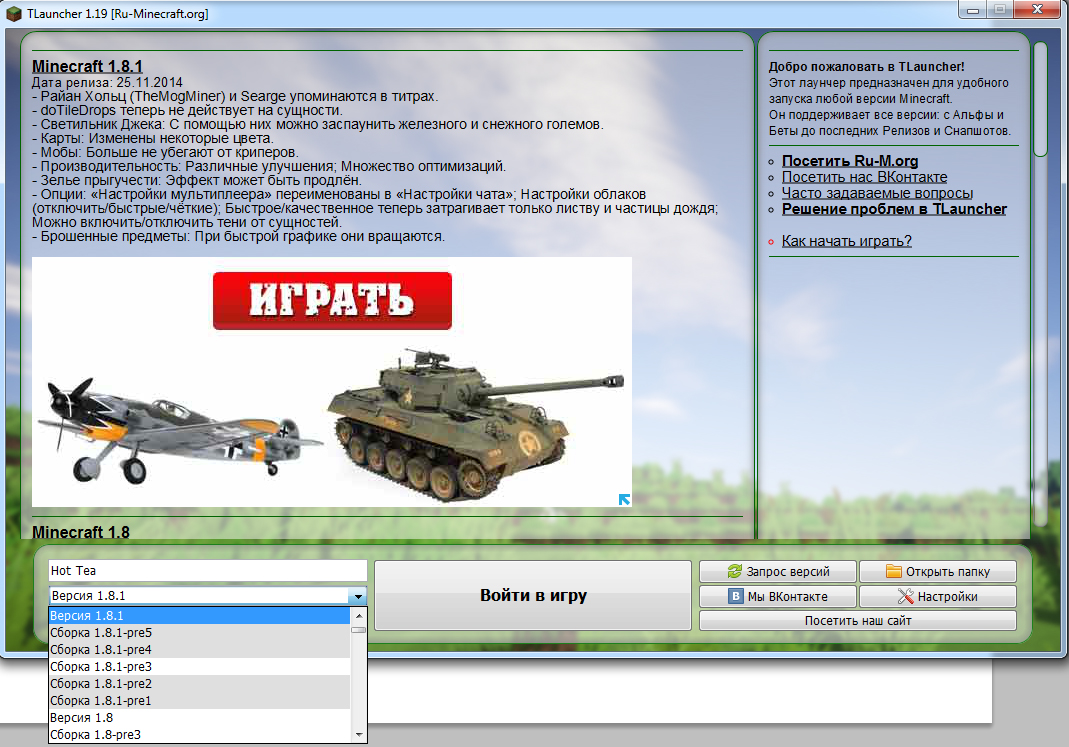Click the tank image in the ad
The height and width of the screenshot is (747, 1069).
click(475, 426)
